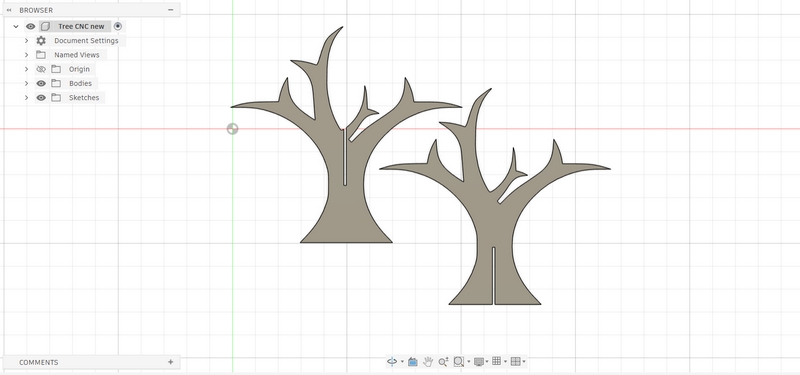Collapse the Browser panel with double arrows
800x375 pixels.
coord(9,10)
